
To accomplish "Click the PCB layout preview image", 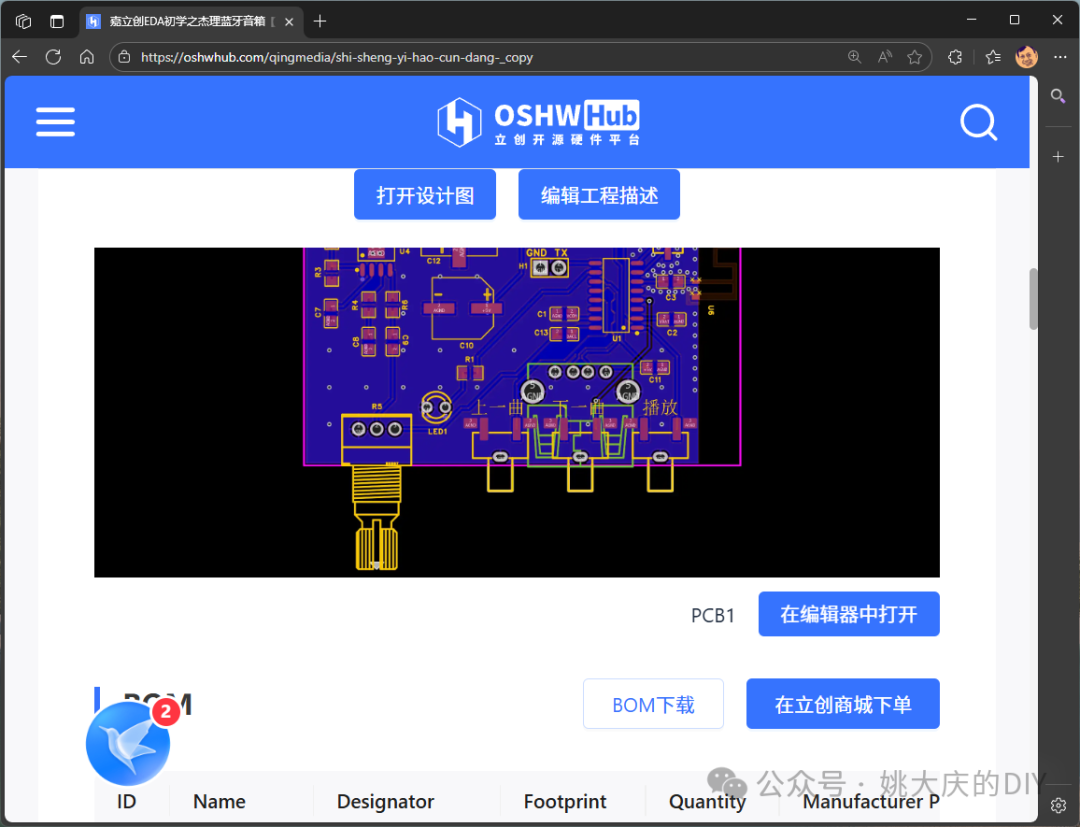I will point(517,412).
